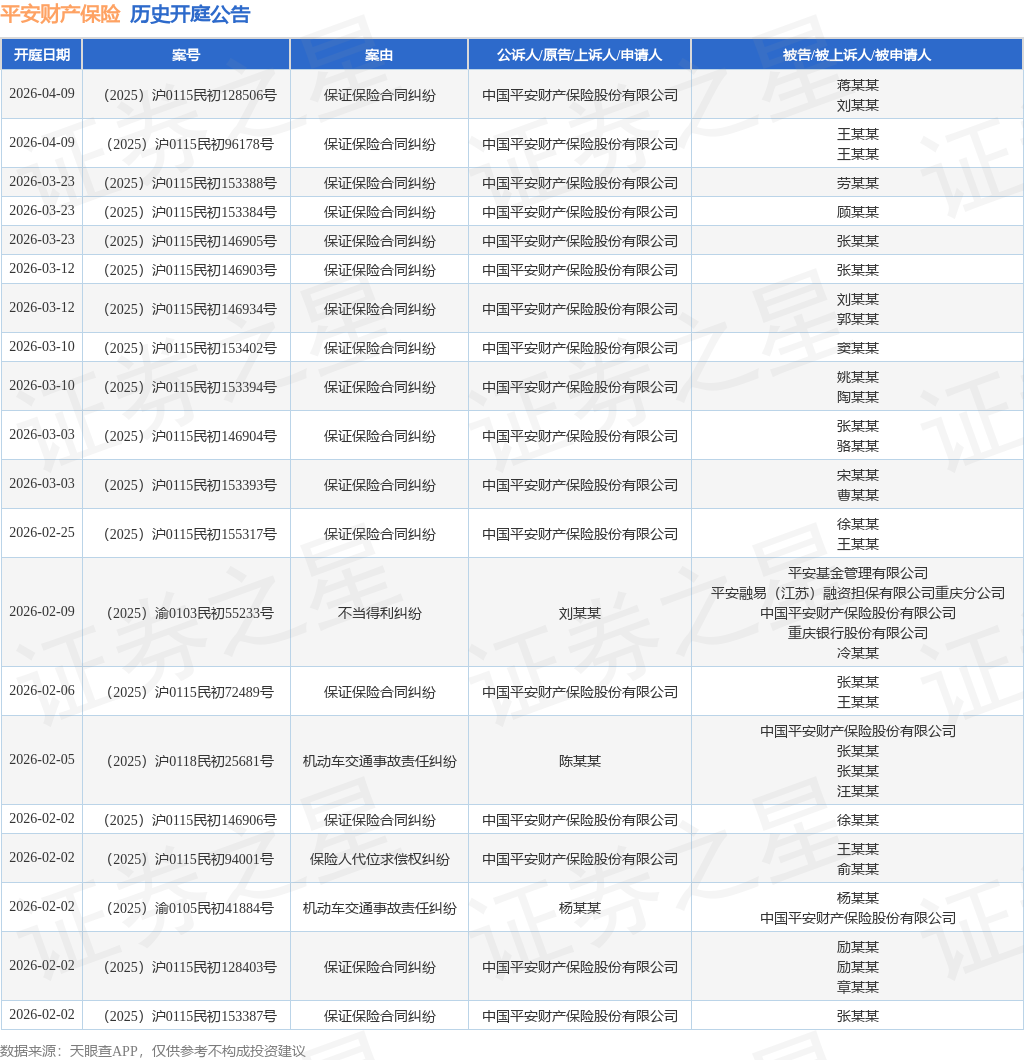Viewport: 1024px width, 1060px height.
Task: Click defendant 郭某某
Action: tap(857, 319)
